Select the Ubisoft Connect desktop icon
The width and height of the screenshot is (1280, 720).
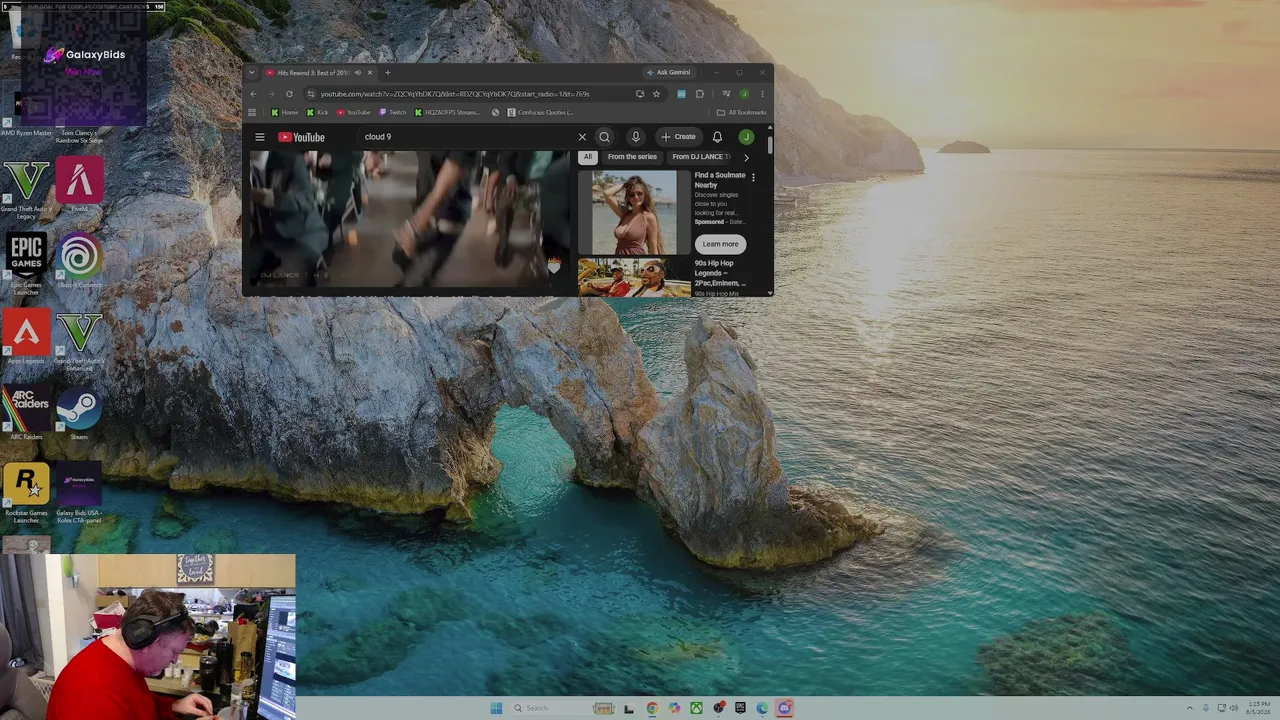[79, 261]
